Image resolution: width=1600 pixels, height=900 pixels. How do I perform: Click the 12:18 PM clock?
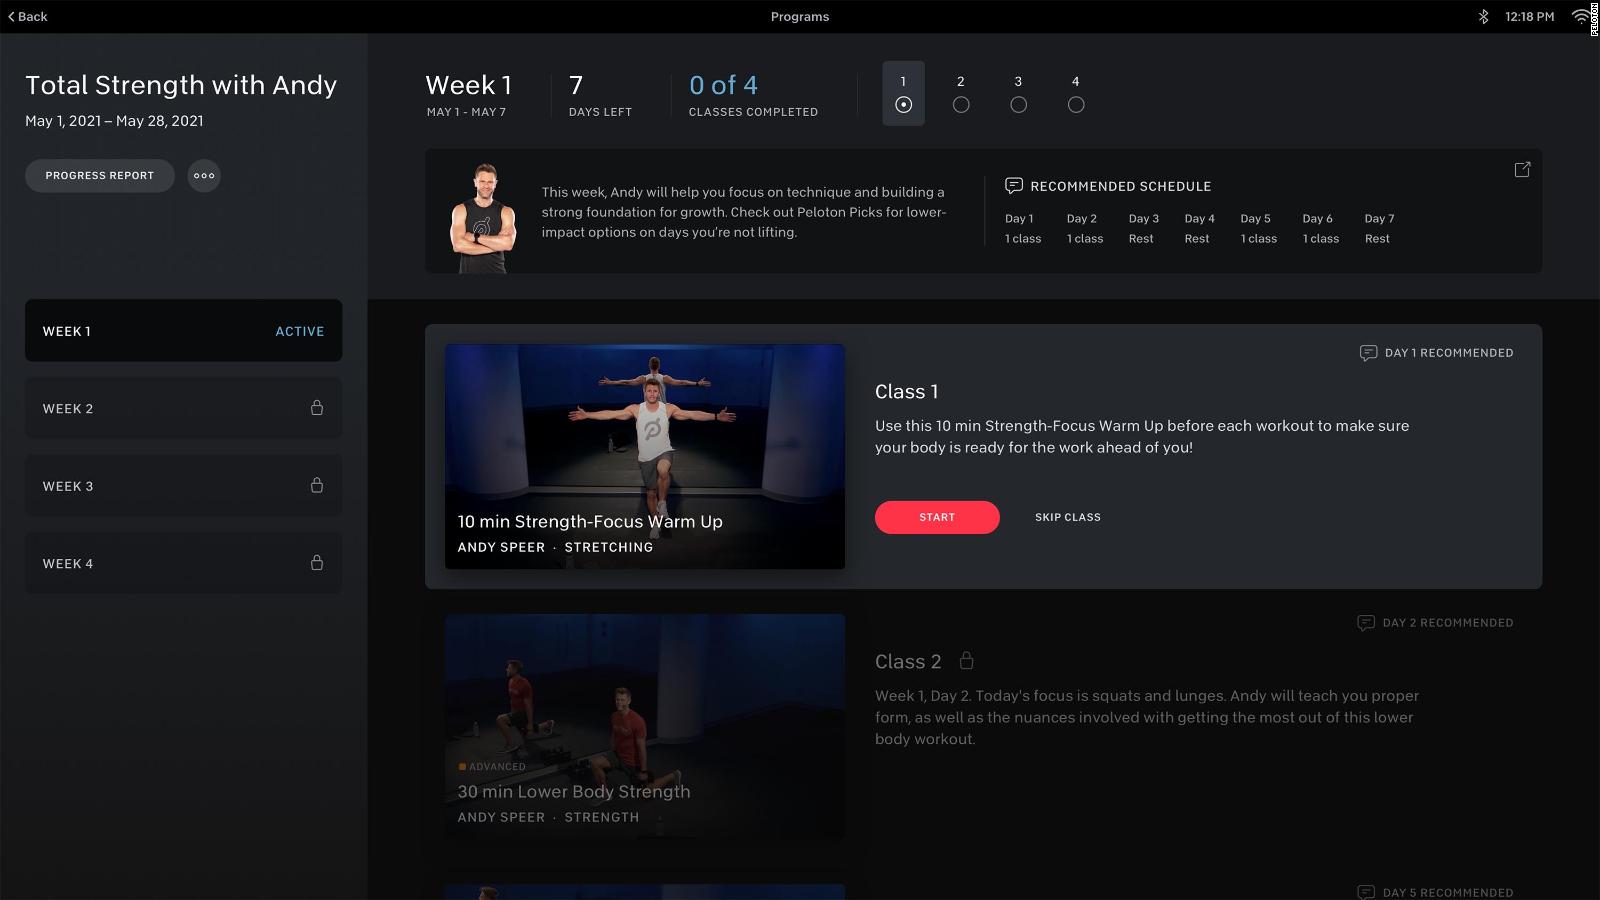(1529, 16)
